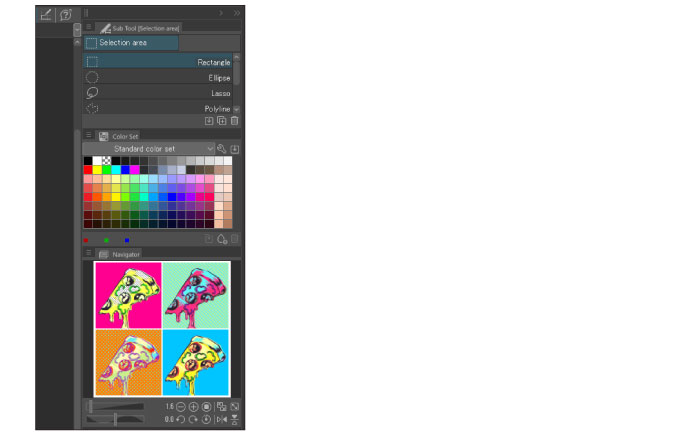Viewport: 693px width, 444px height.
Task: Pick the white swatch in top row
Action: pyautogui.click(x=97, y=161)
